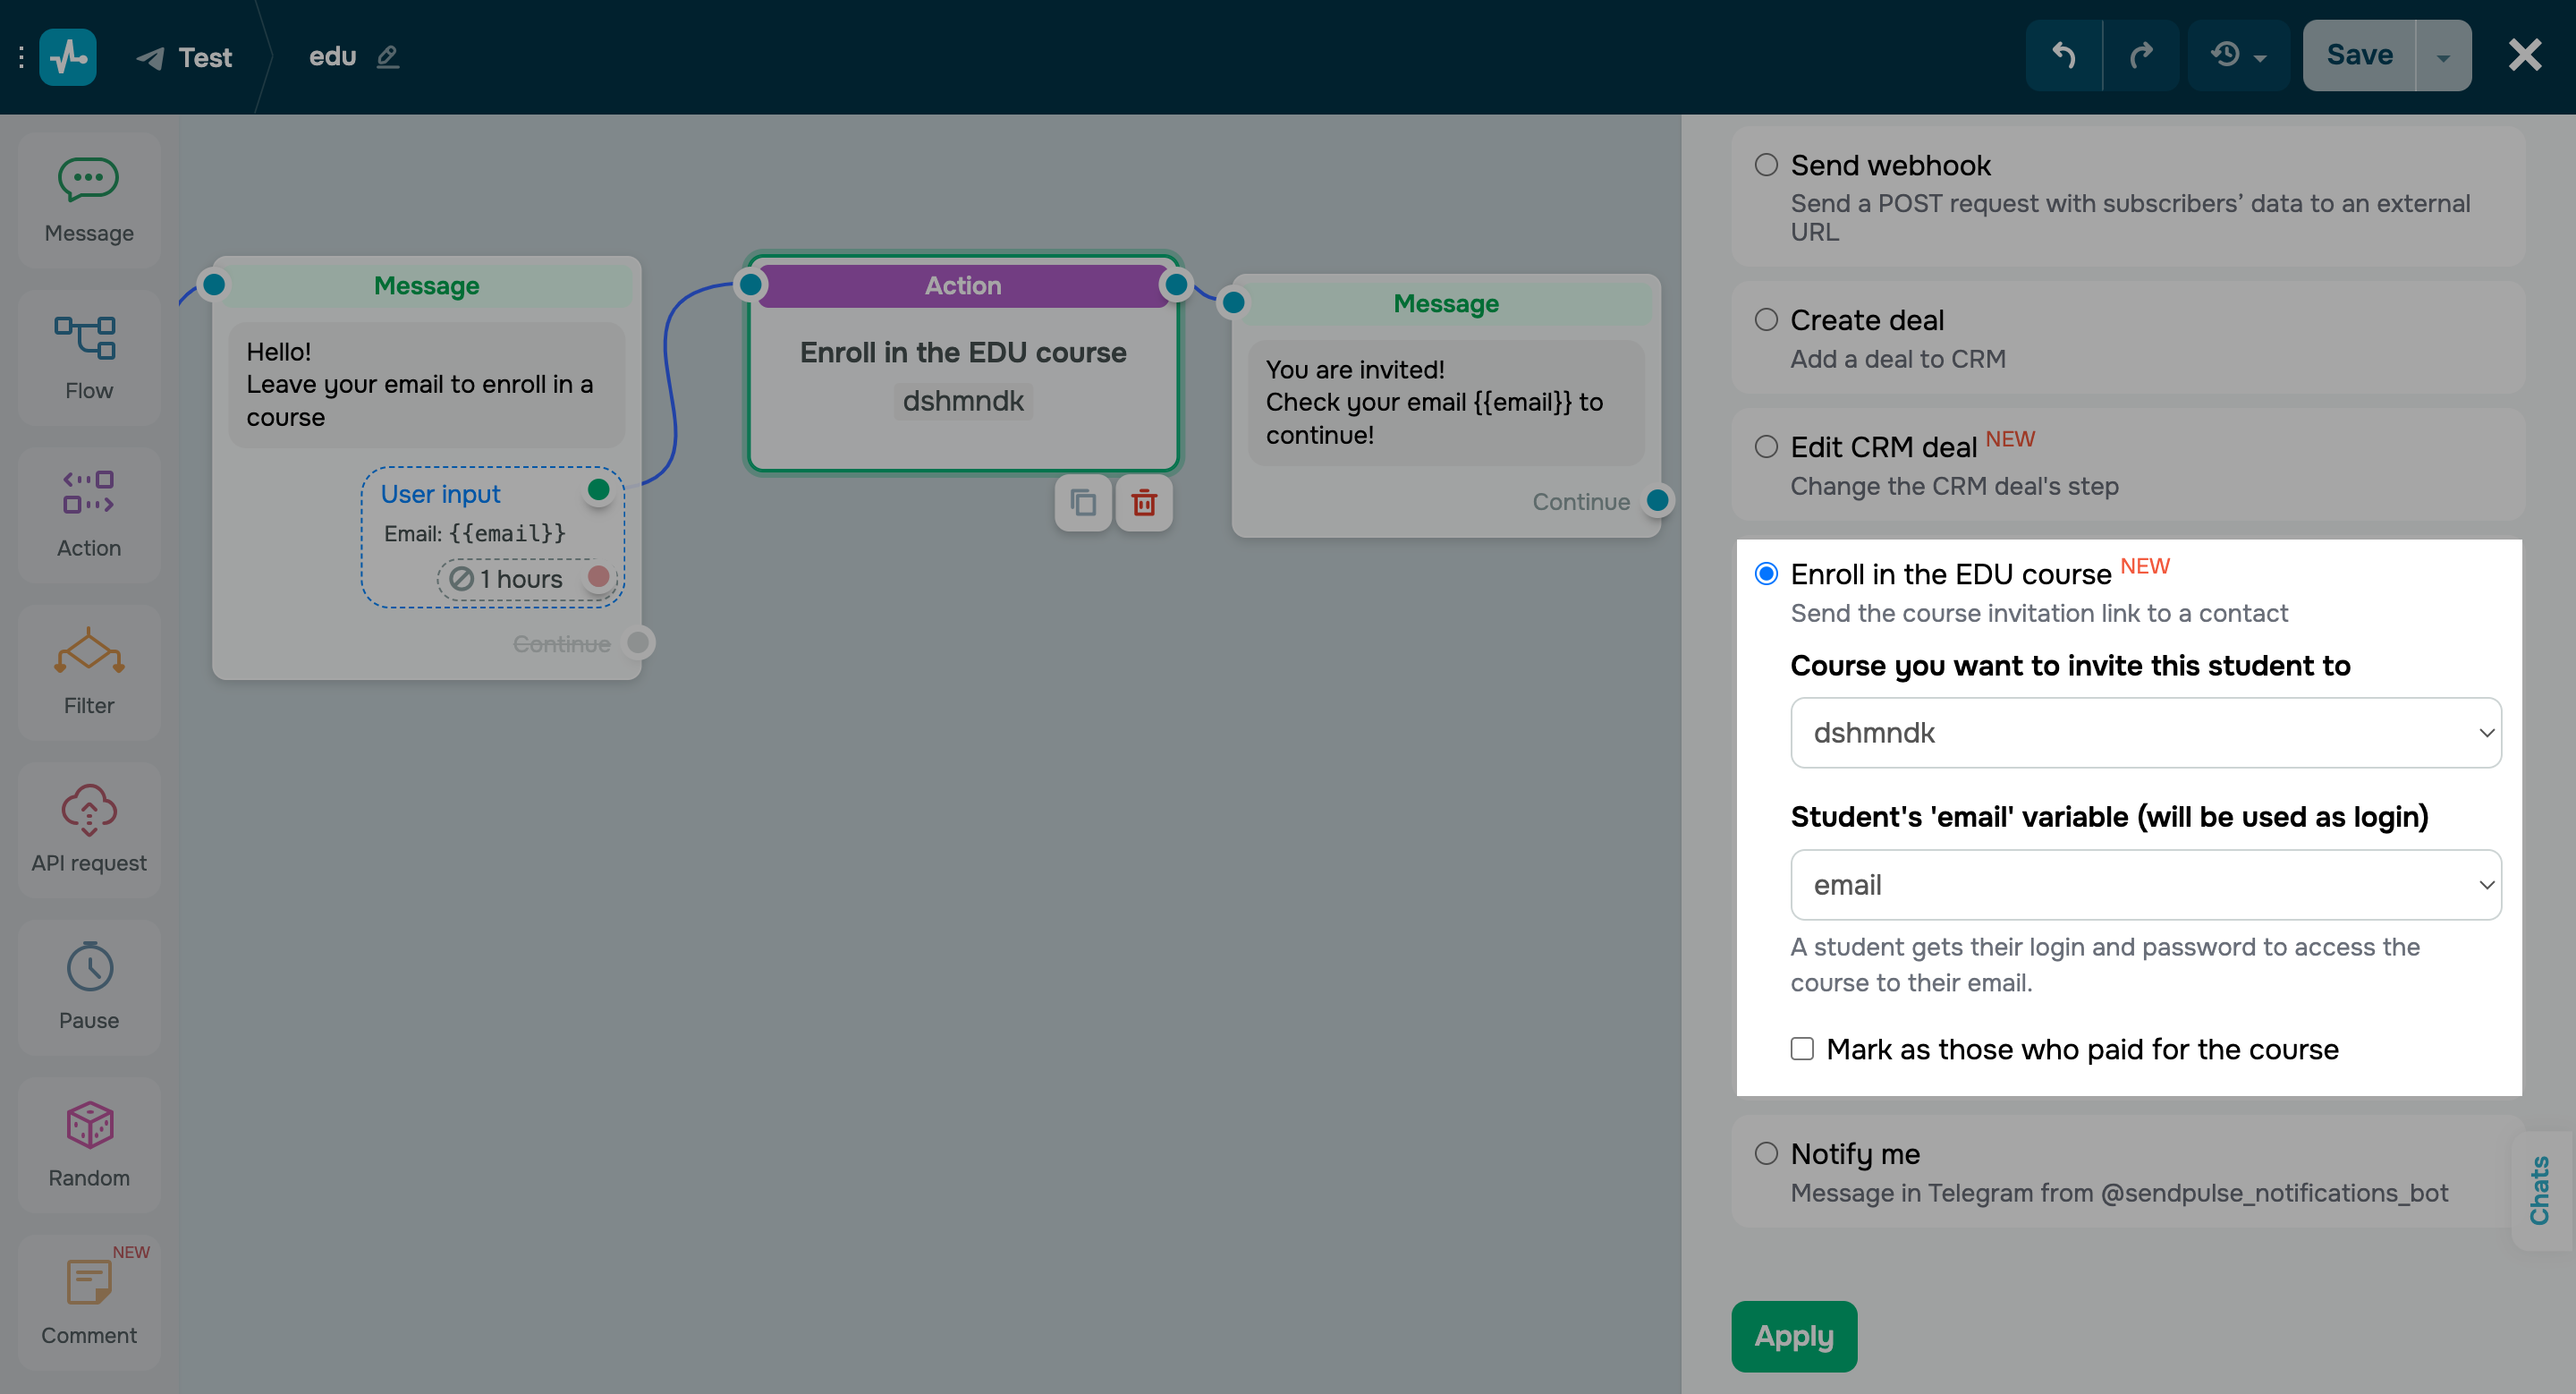Open the student email variable dropdown
This screenshot has height=1394, width=2576.
coord(2144,884)
